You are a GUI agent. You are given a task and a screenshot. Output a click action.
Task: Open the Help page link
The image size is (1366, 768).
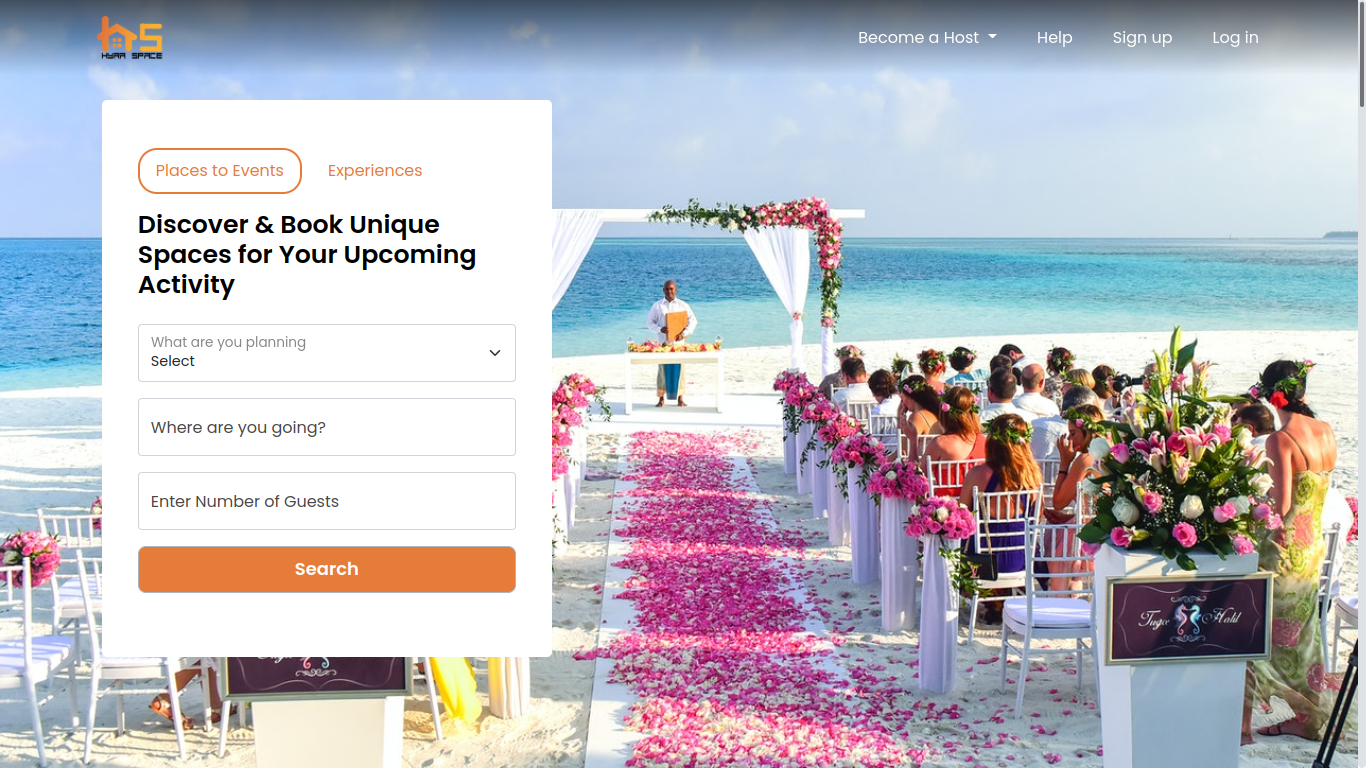[1054, 38]
